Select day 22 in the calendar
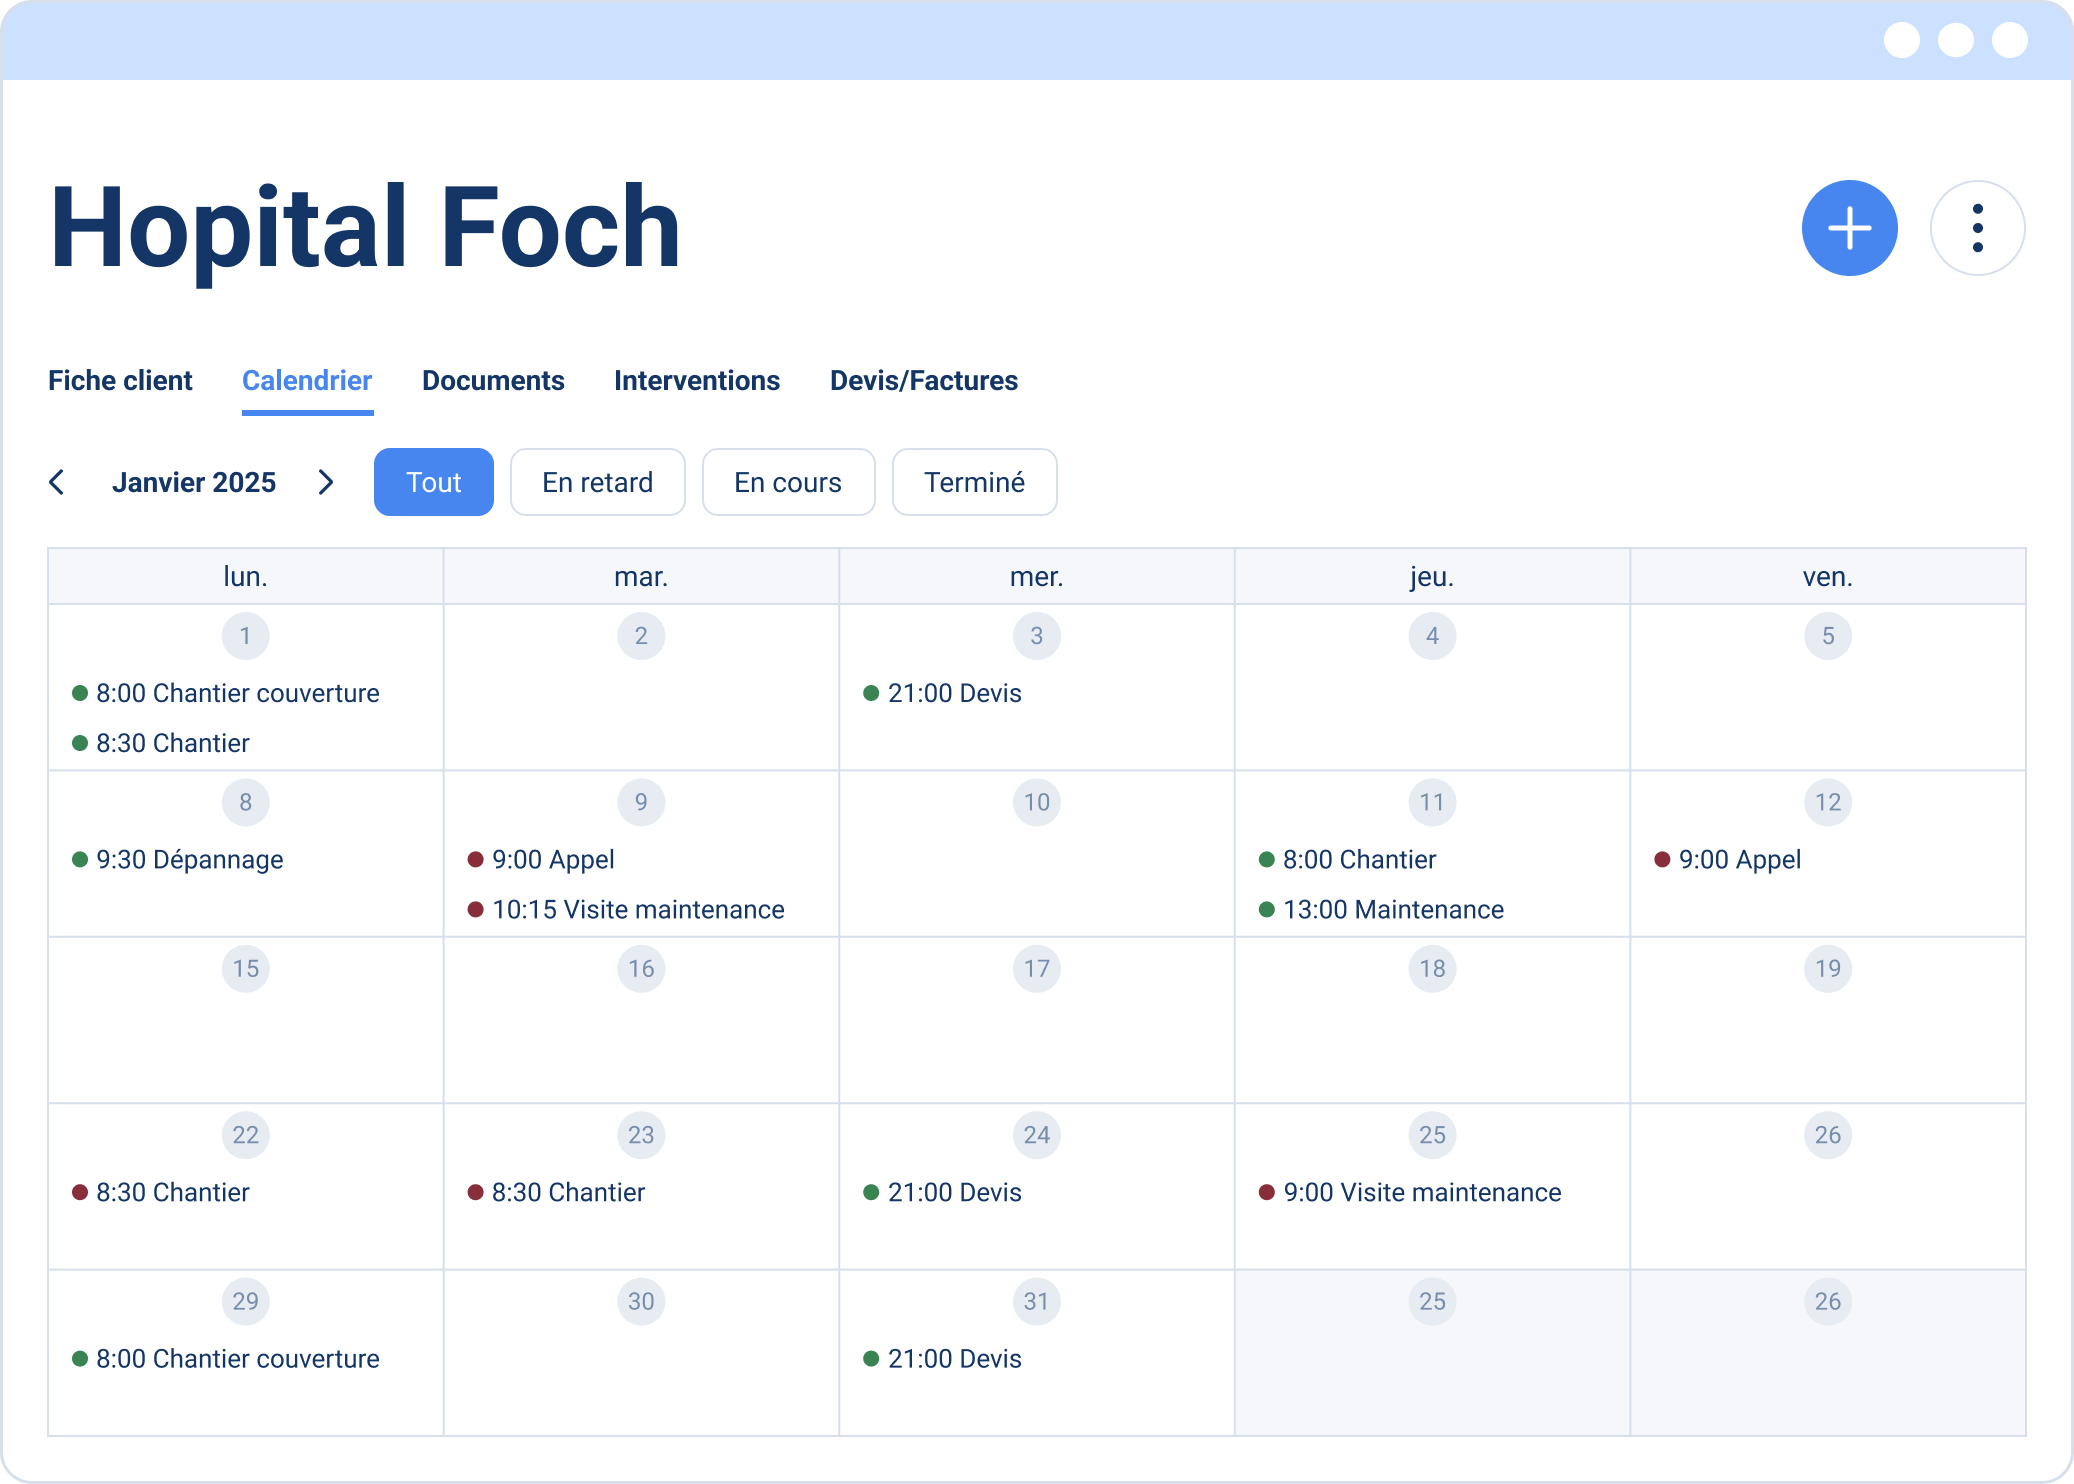 point(245,1135)
